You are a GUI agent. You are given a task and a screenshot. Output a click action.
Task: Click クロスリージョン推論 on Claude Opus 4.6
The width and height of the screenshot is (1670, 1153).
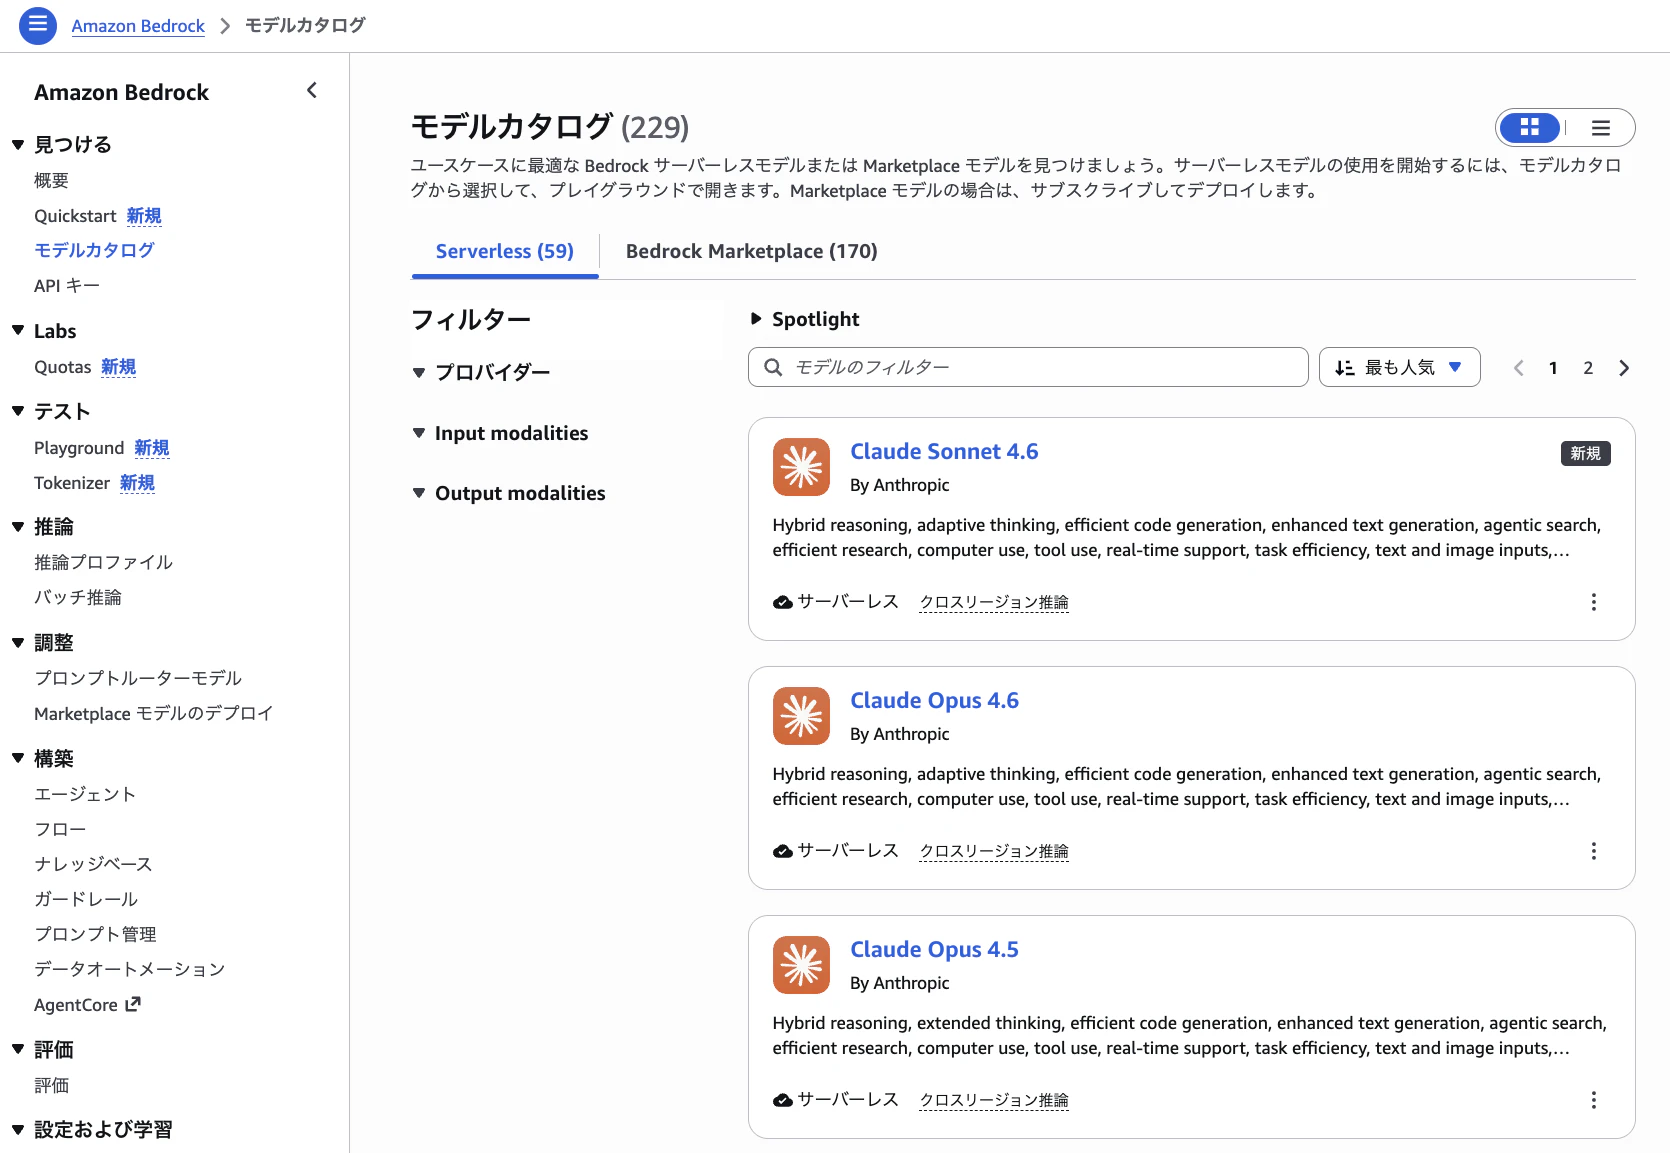pos(994,851)
